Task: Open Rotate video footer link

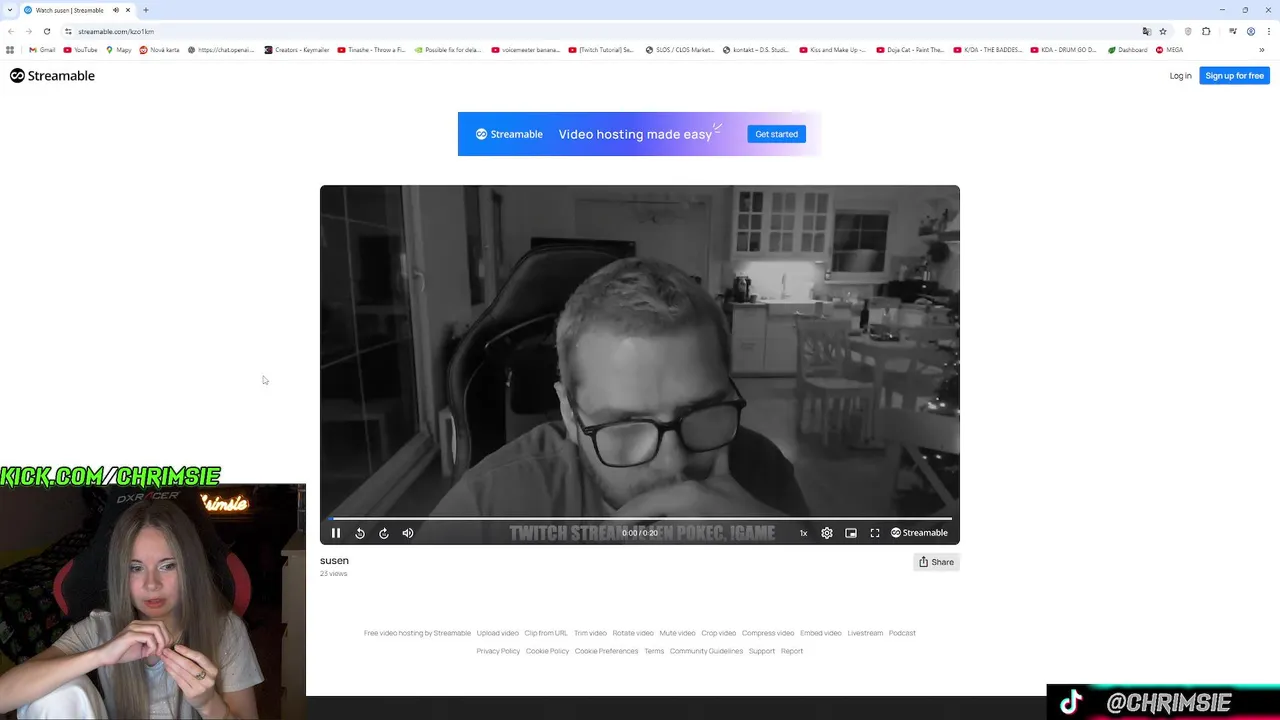Action: [x=633, y=633]
